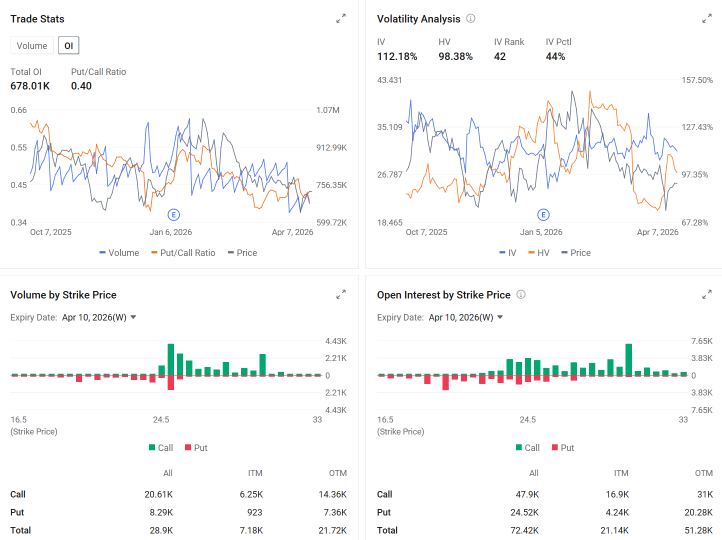Screen dimensions: 722x540
Task: Click the Call All volume value 20.61K
Action: point(158,494)
